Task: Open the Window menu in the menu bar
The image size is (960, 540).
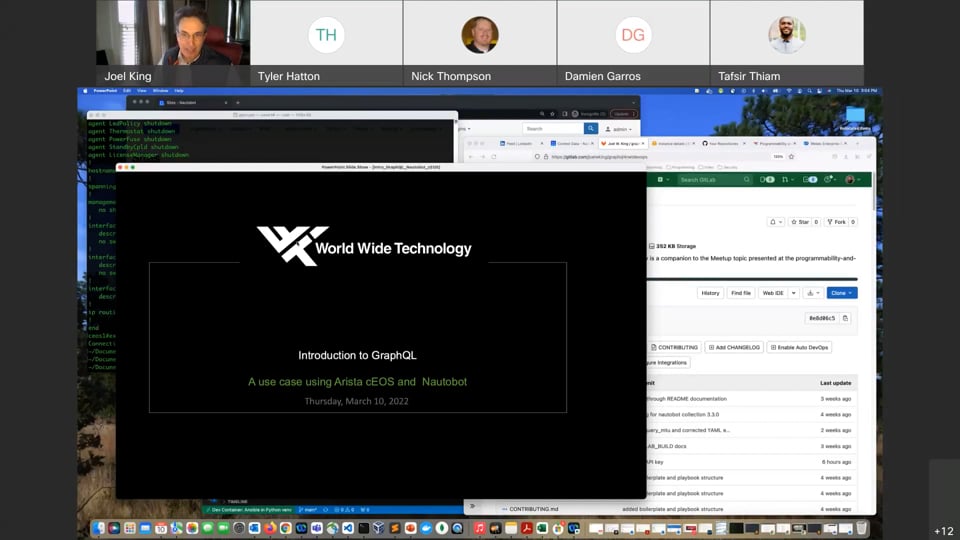Action: click(x=160, y=91)
